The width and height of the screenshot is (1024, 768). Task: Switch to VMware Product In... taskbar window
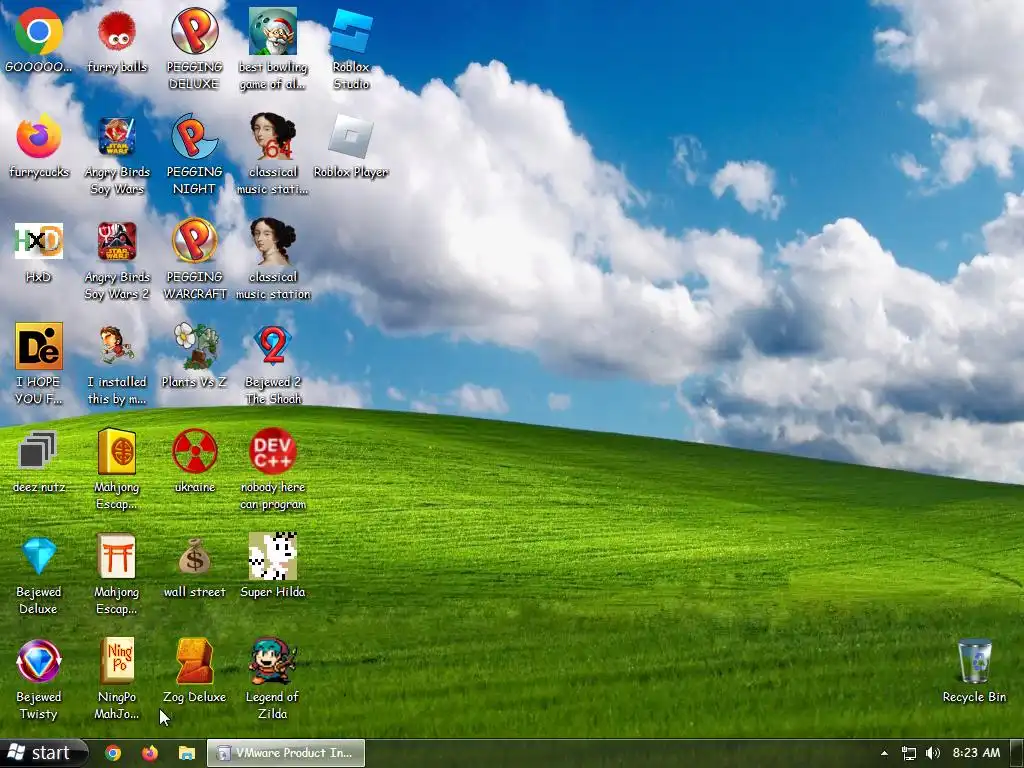pos(286,753)
